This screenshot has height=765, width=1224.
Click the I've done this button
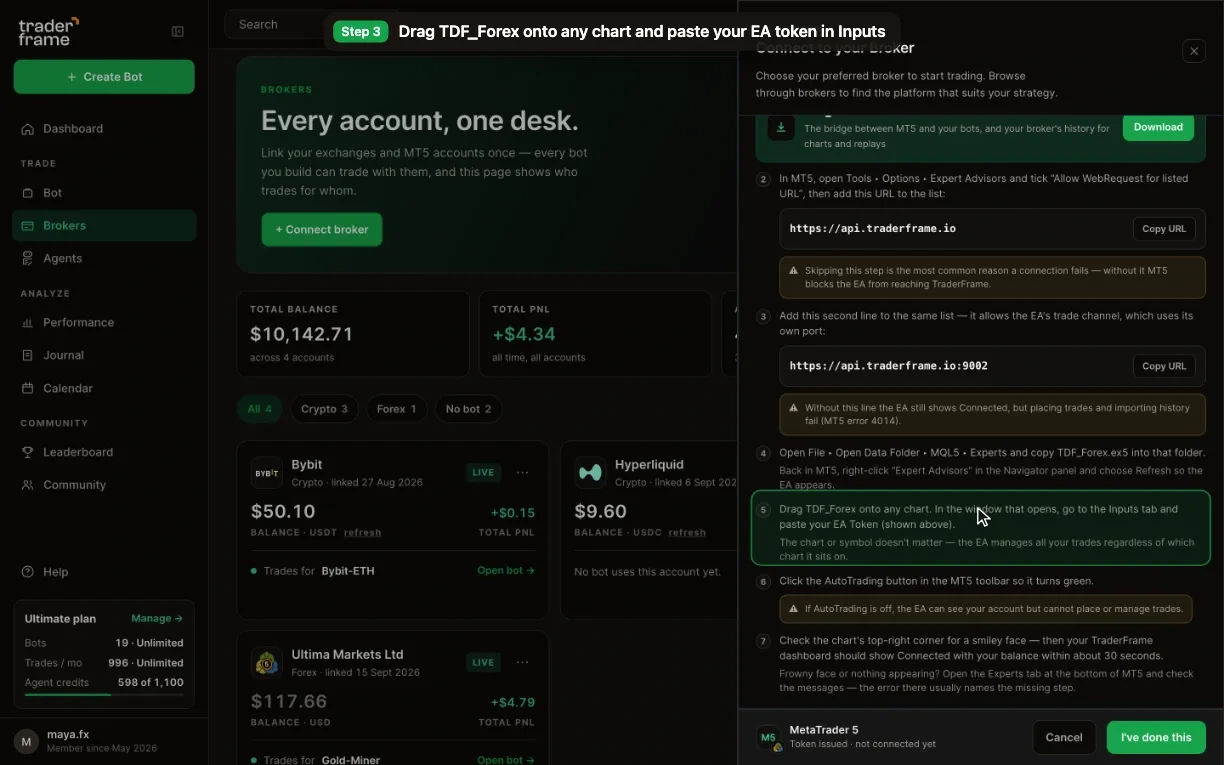click(x=1156, y=738)
